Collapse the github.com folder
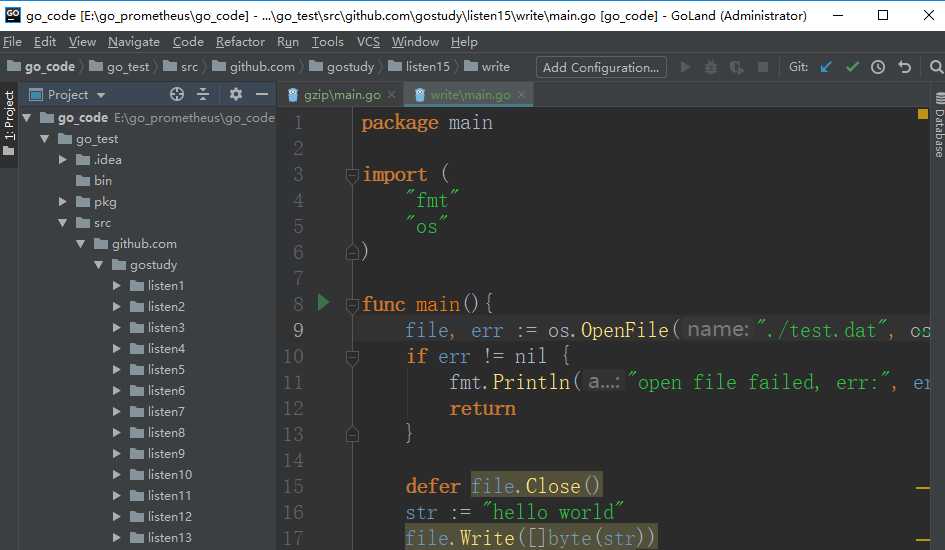Screen dimensions: 945x550 [81, 244]
